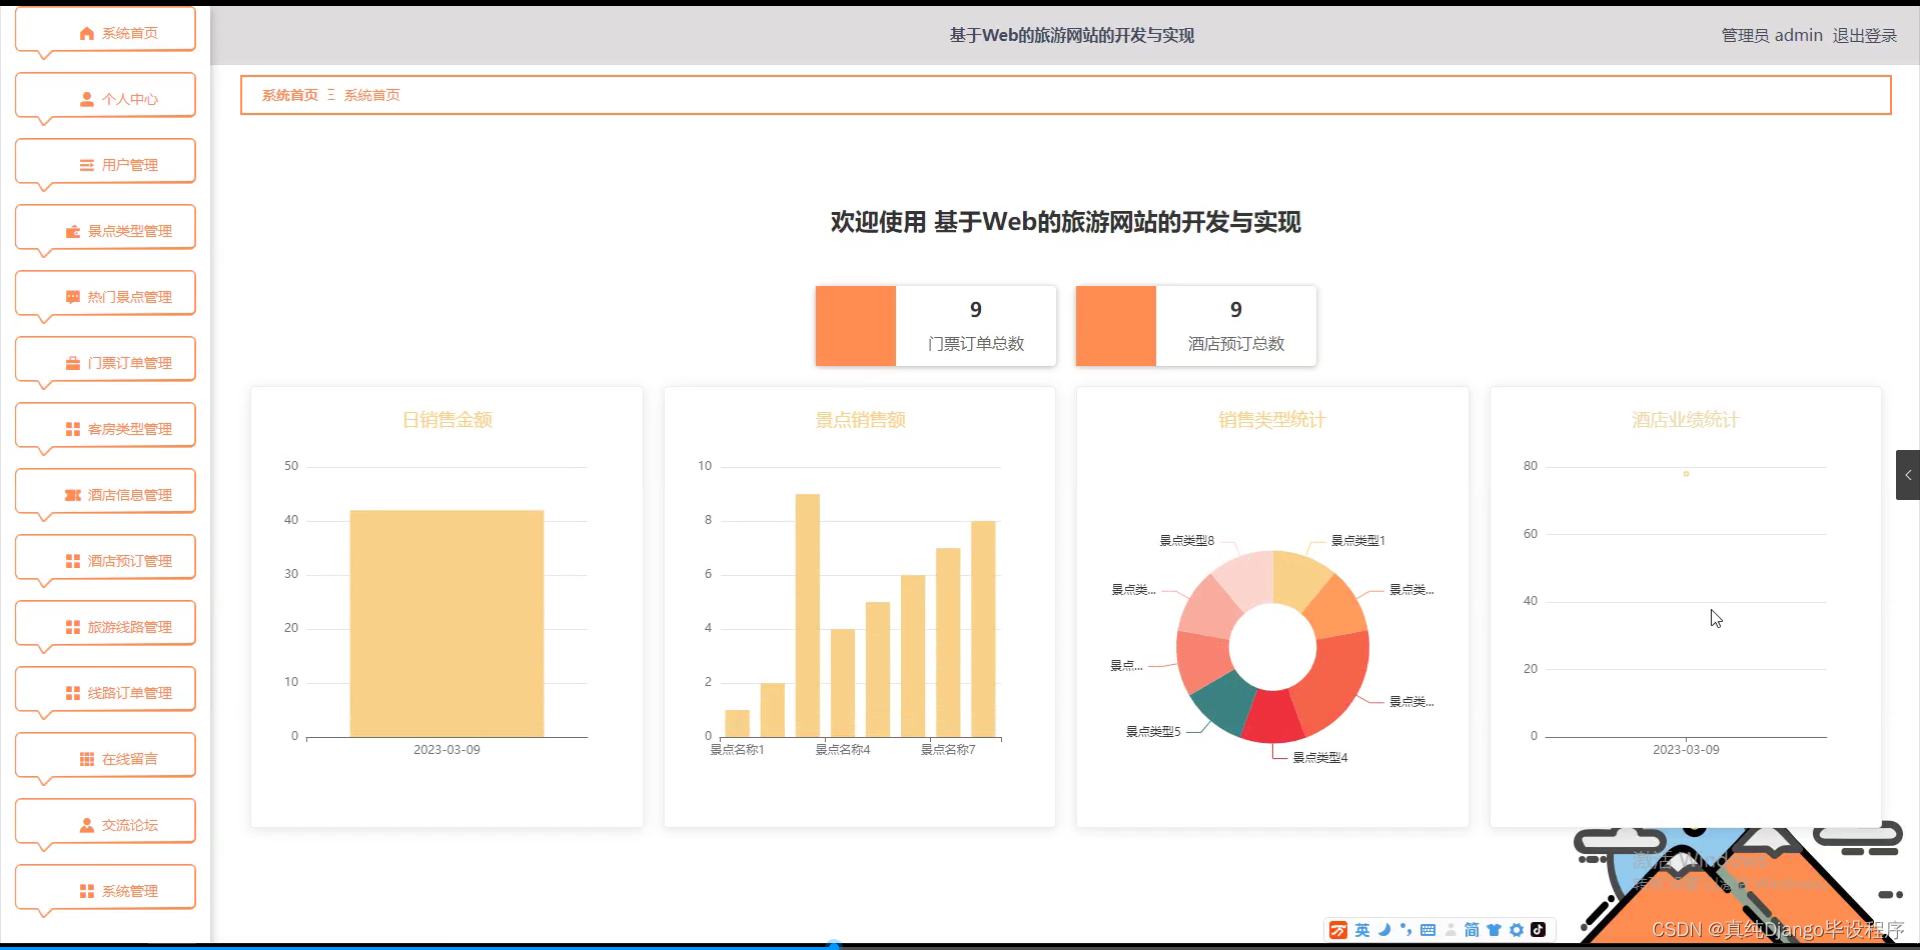
Task: Toggle full-width punctuation mode
Action: (1407, 929)
